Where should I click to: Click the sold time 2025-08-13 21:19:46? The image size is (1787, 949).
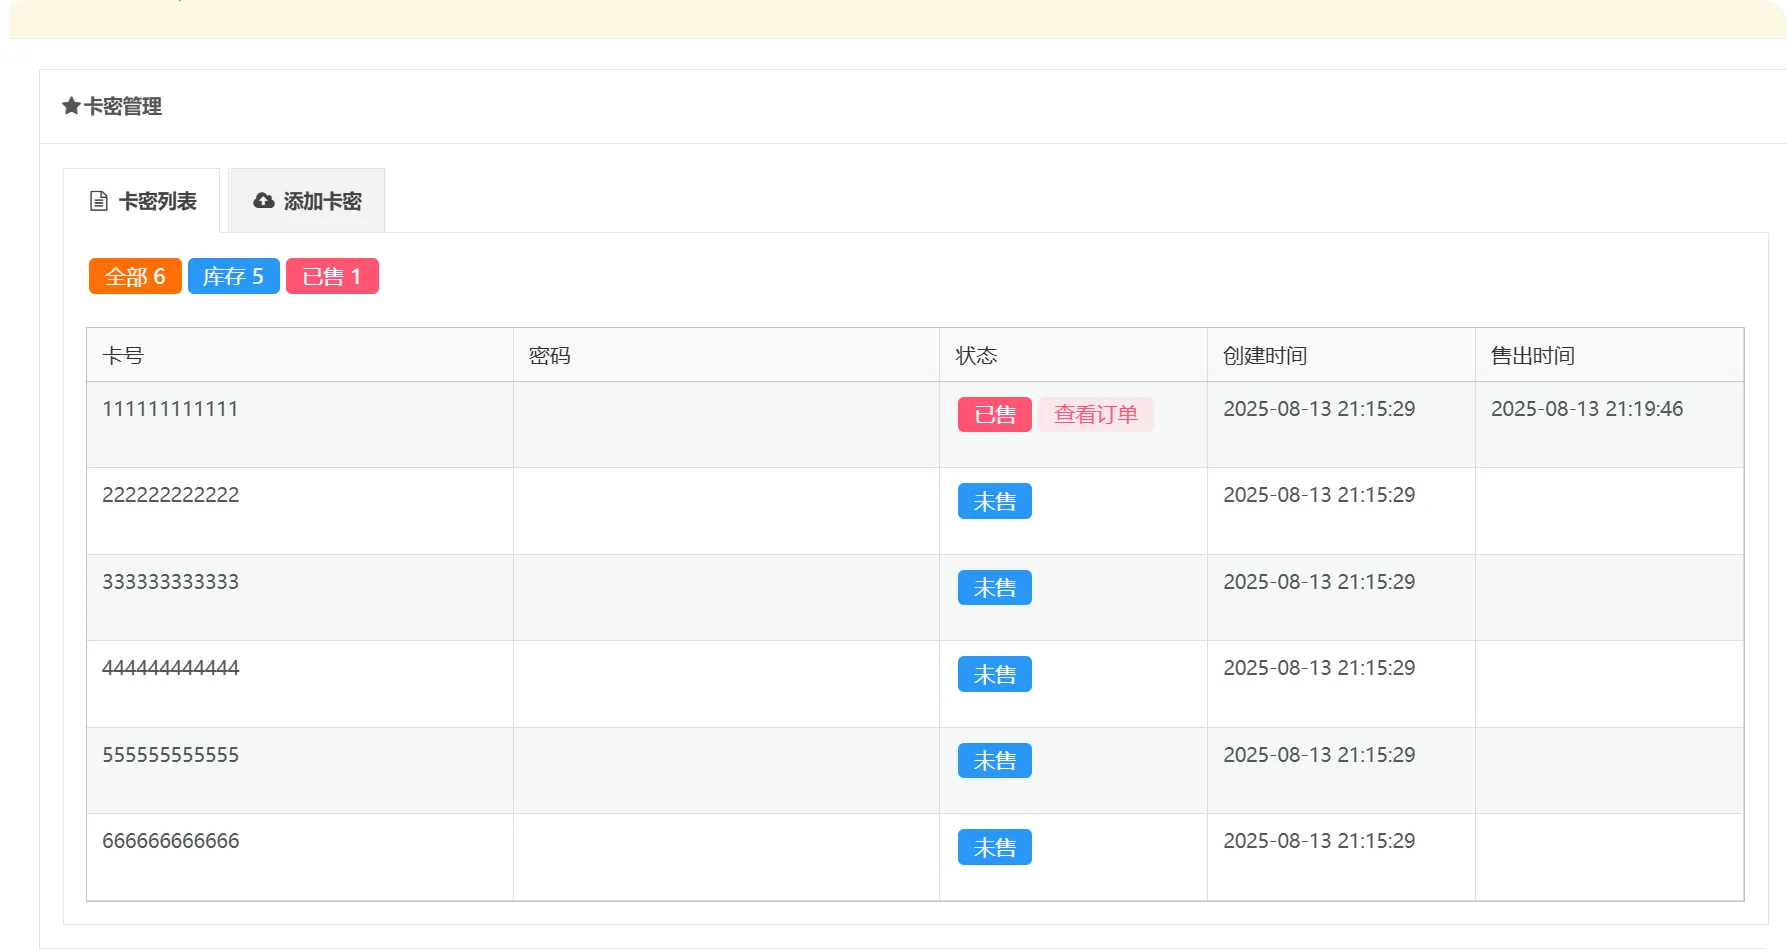[x=1587, y=409]
